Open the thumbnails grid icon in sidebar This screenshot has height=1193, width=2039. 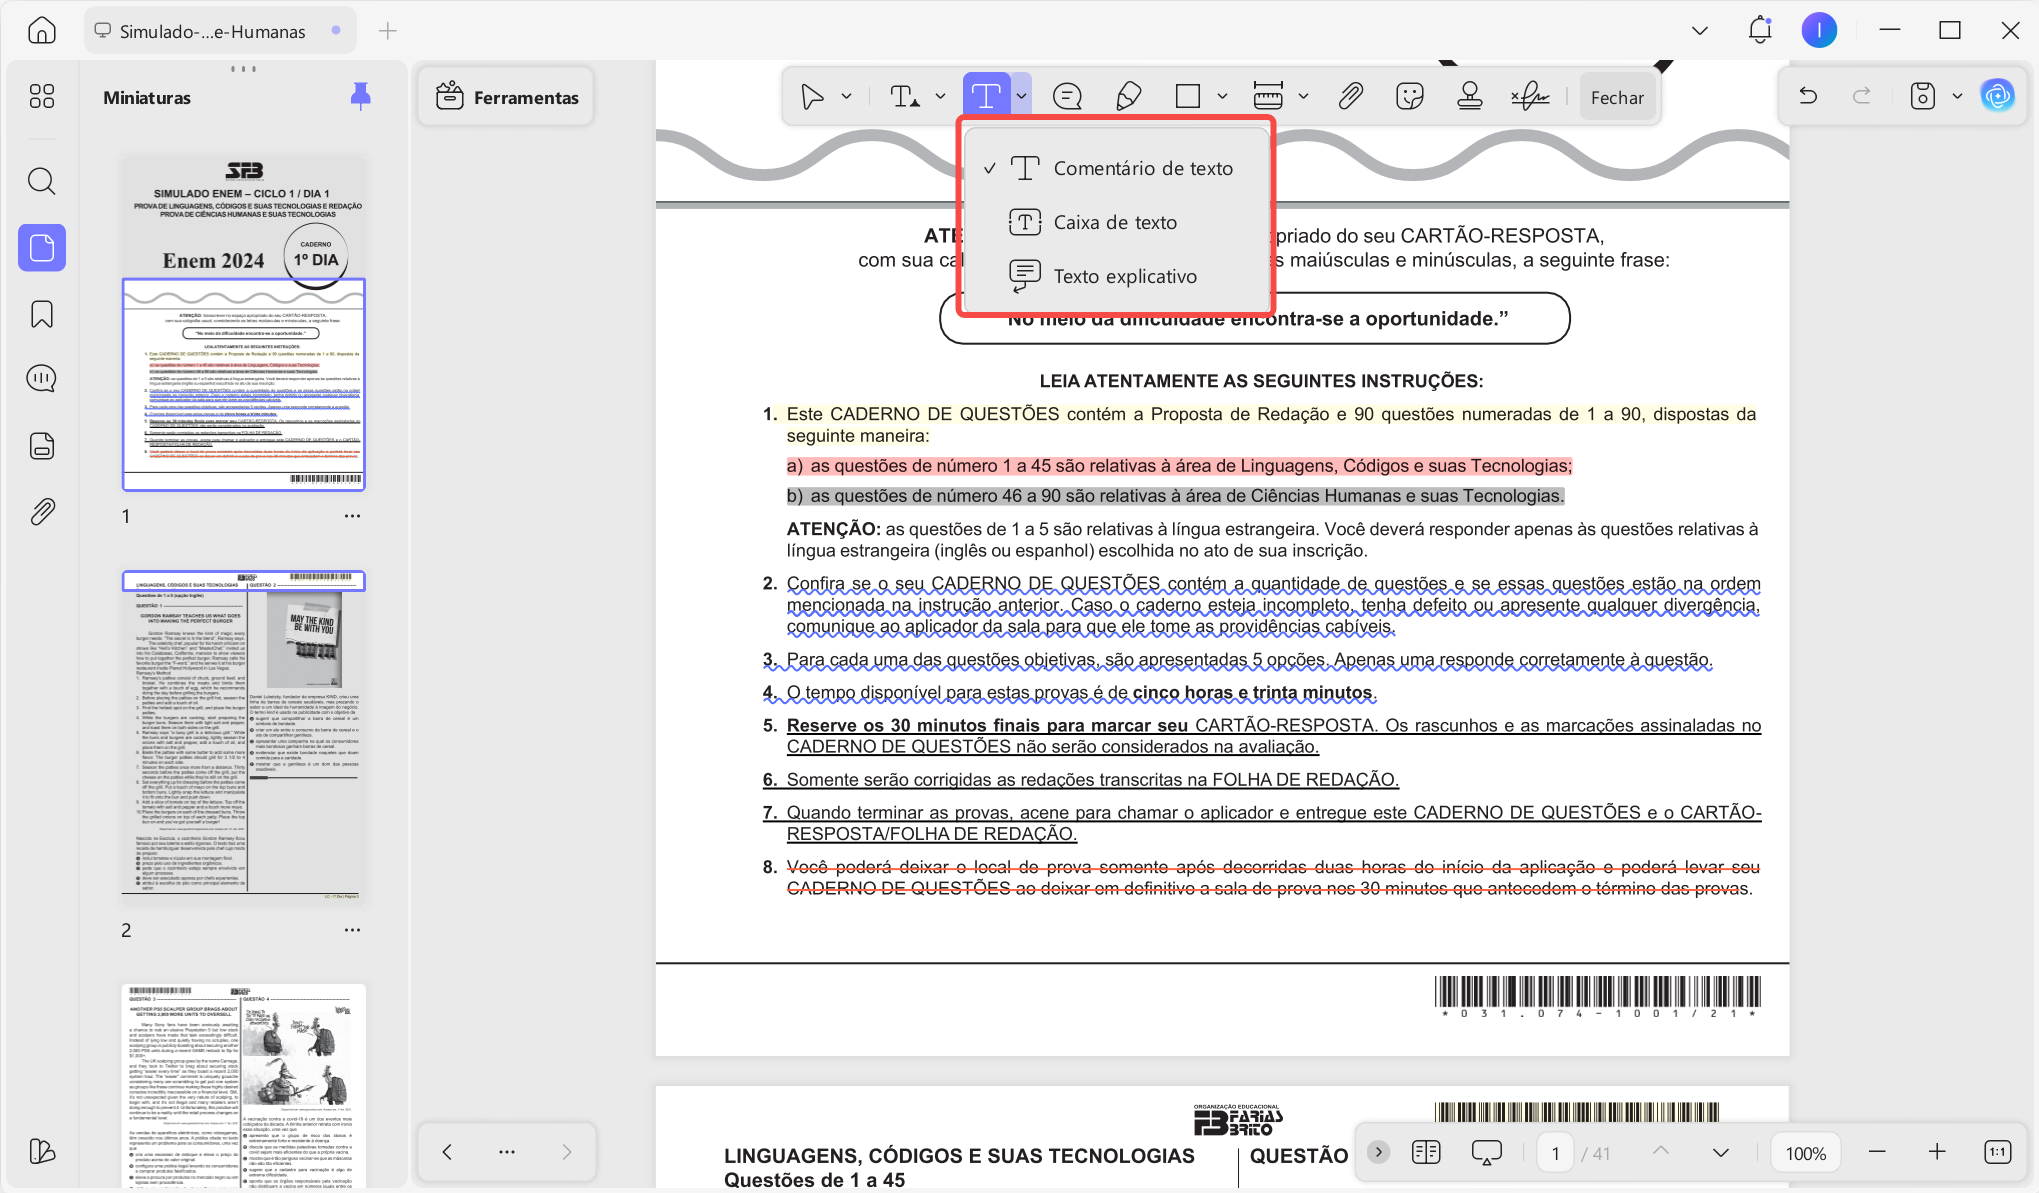pyautogui.click(x=42, y=96)
